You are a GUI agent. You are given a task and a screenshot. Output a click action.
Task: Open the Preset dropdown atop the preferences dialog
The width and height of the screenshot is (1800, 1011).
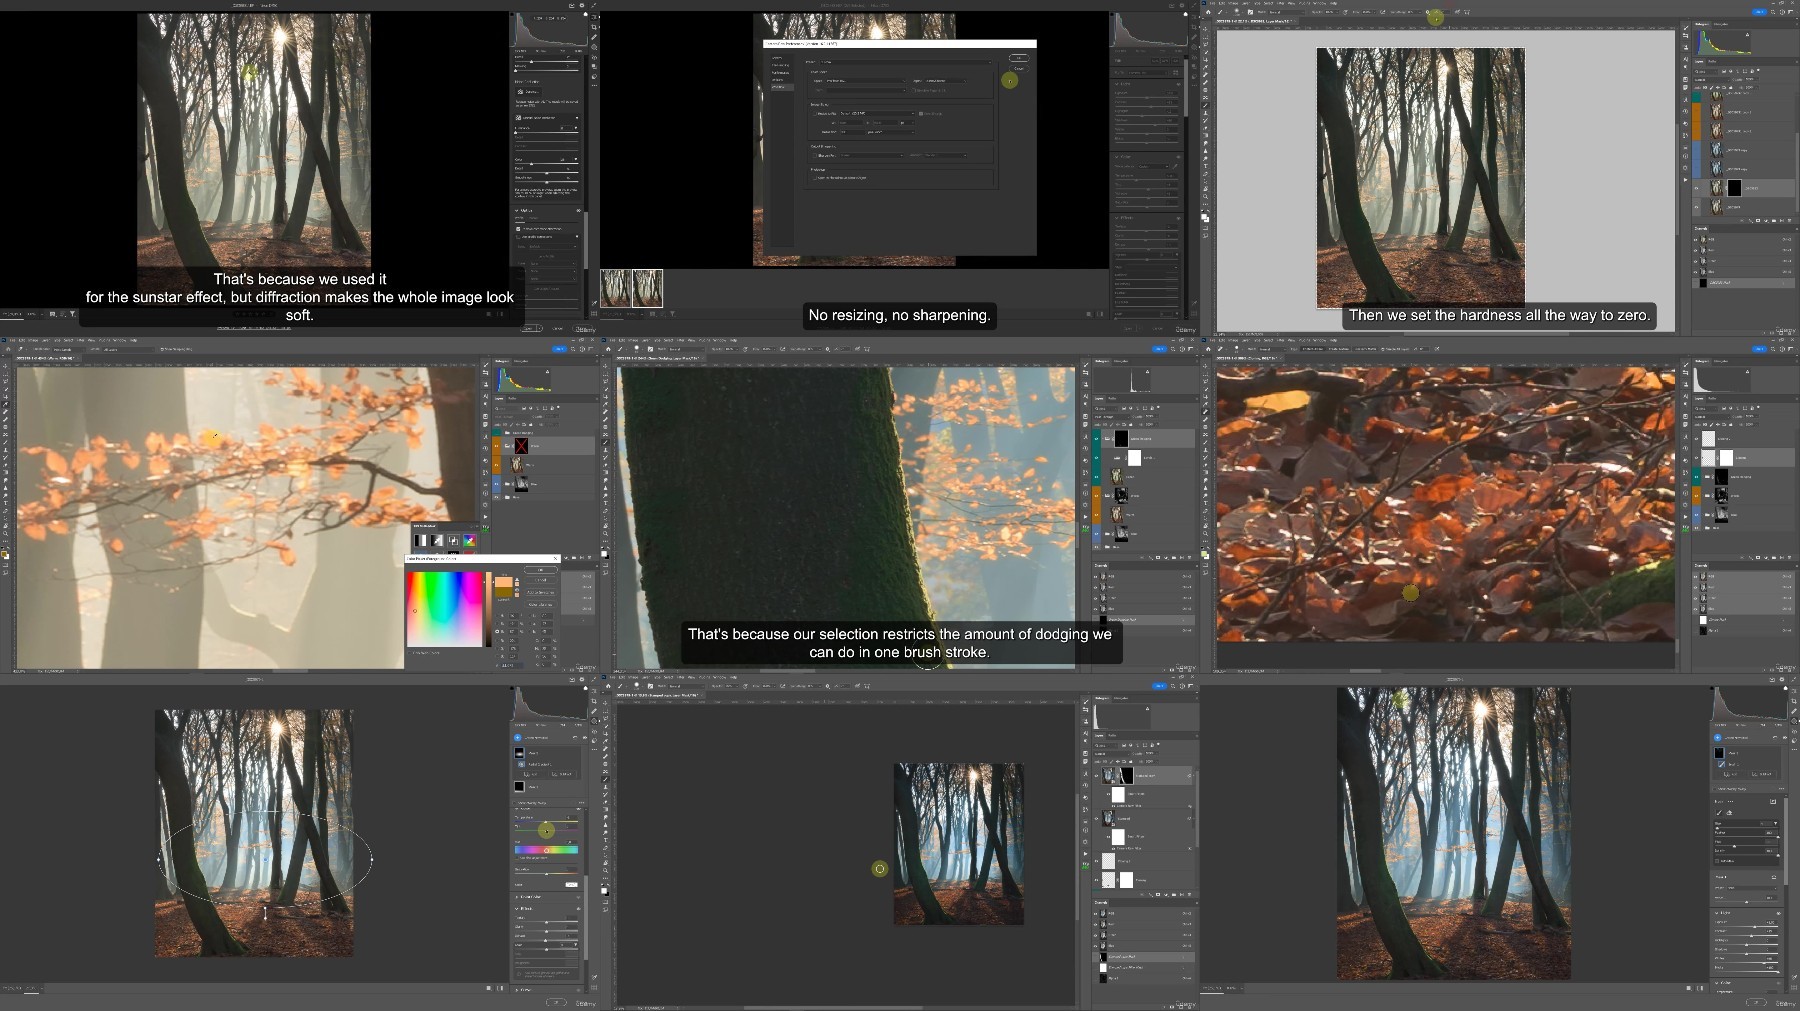[905, 62]
